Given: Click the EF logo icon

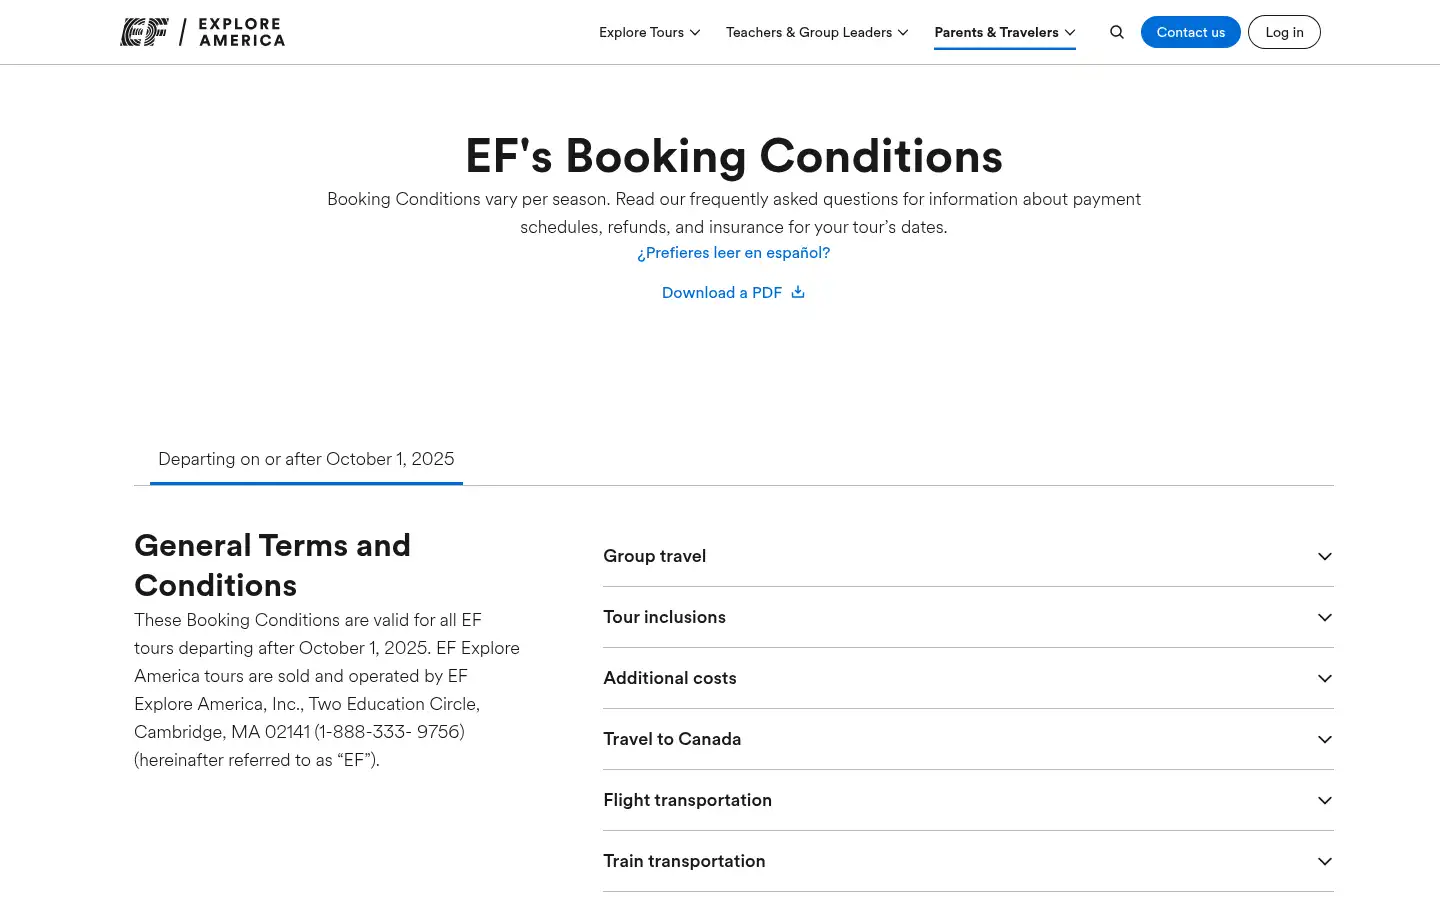Looking at the screenshot, I should click(144, 32).
